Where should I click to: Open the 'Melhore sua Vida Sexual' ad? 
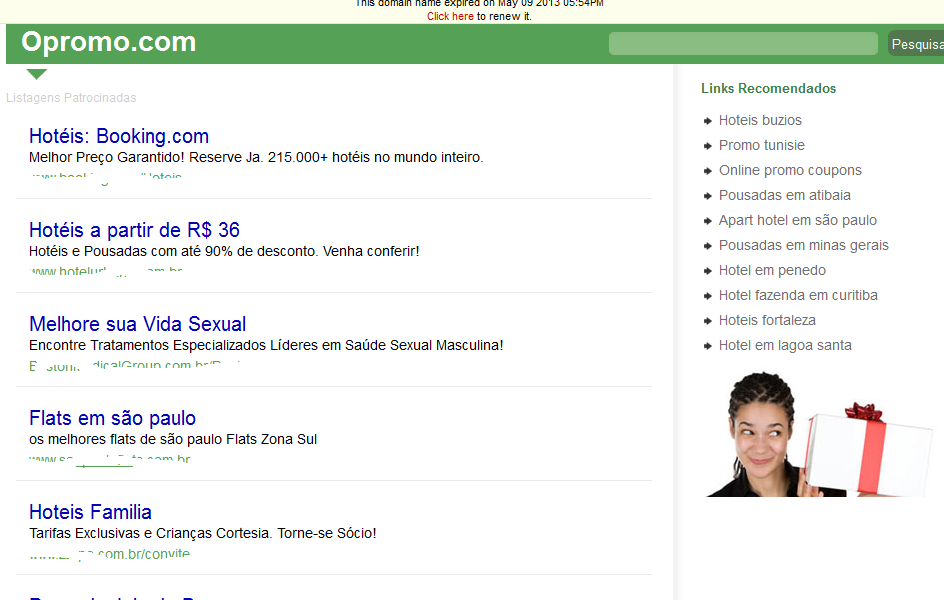(137, 324)
